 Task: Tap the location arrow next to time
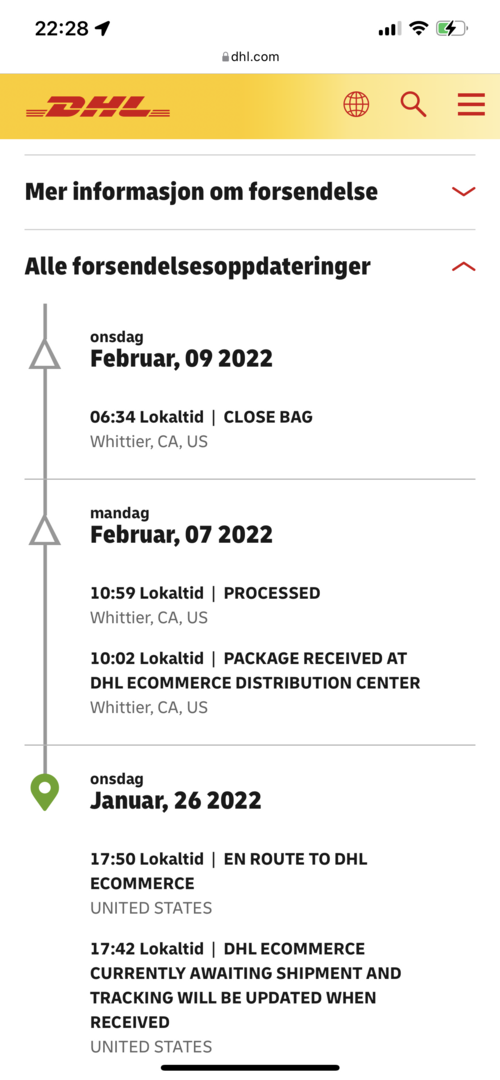(103, 28)
